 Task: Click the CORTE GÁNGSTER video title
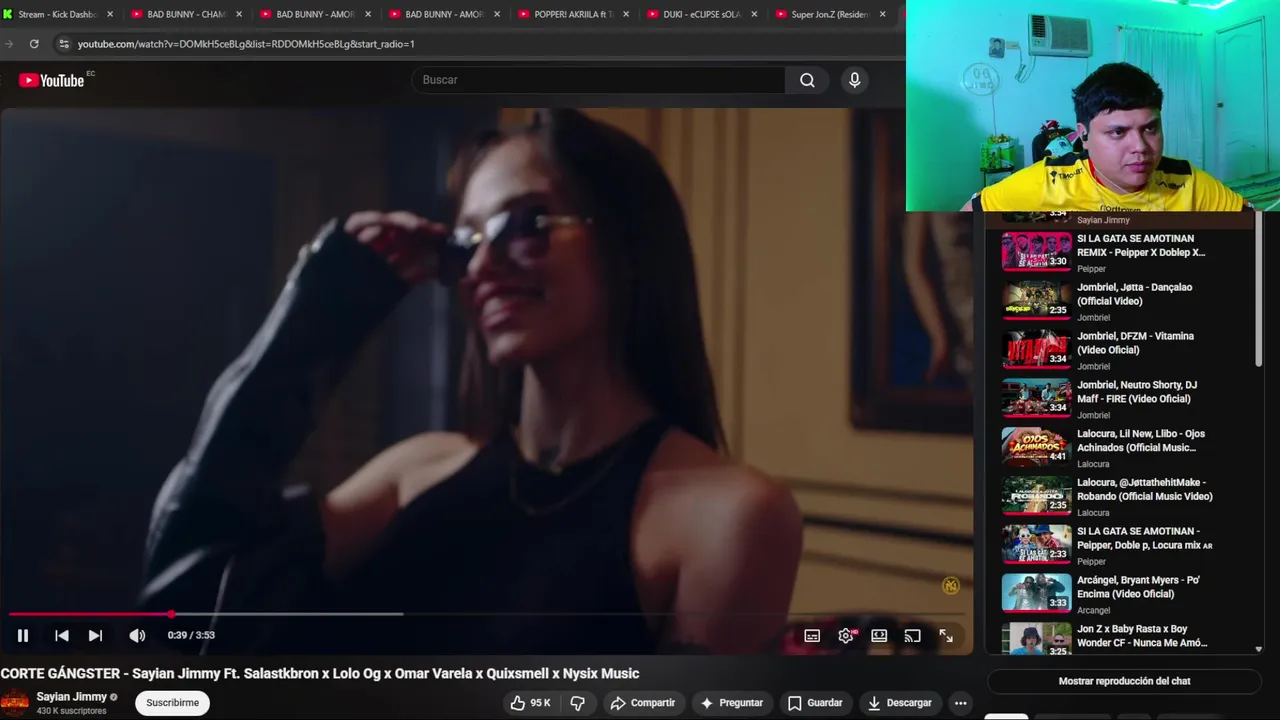point(320,673)
